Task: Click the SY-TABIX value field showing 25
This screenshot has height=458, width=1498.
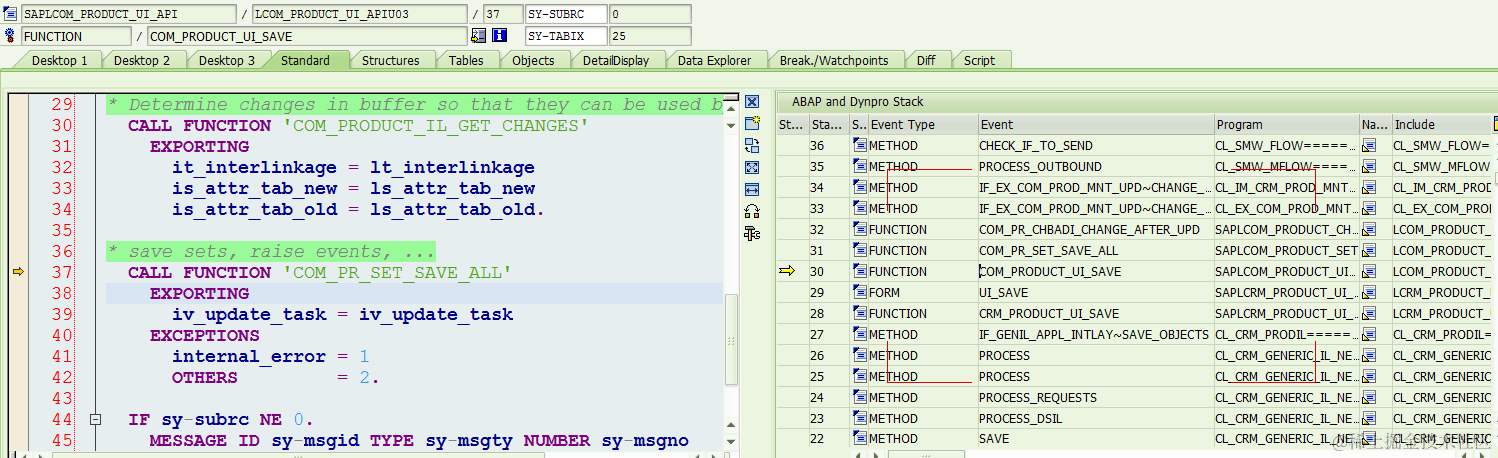Action: (649, 36)
